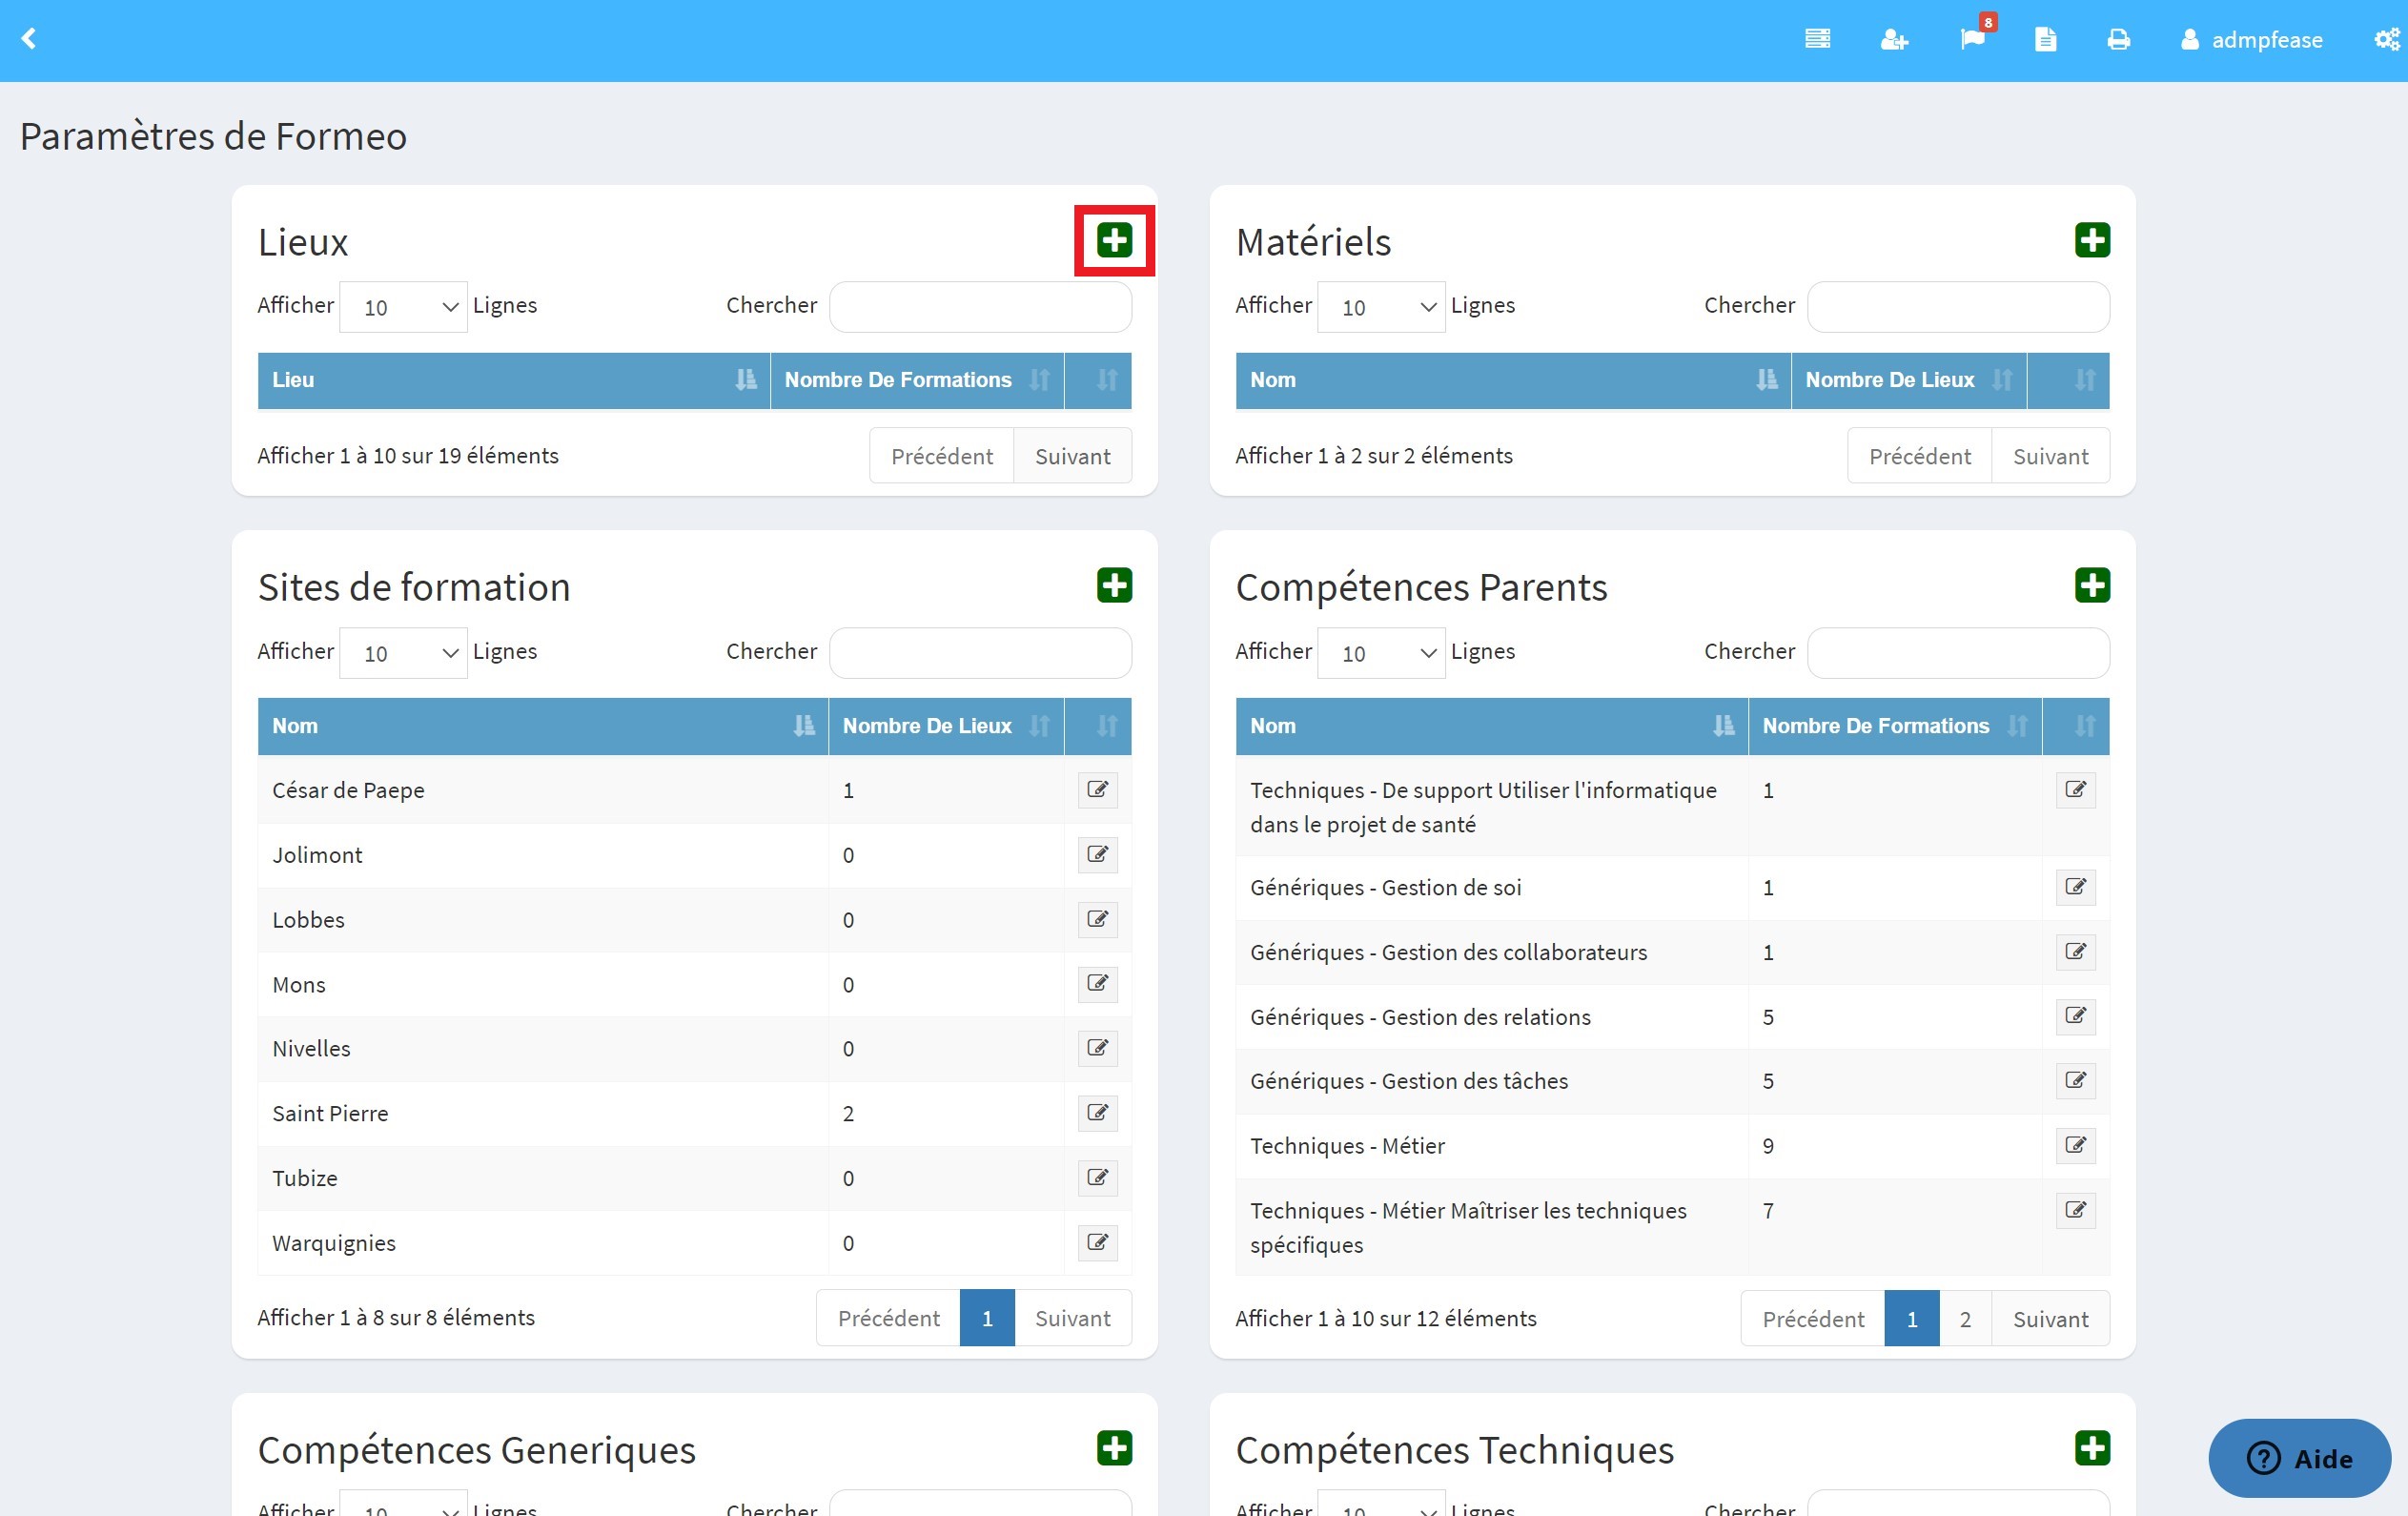Click the add user icon in header
The image size is (2408, 1516).
tap(1894, 39)
